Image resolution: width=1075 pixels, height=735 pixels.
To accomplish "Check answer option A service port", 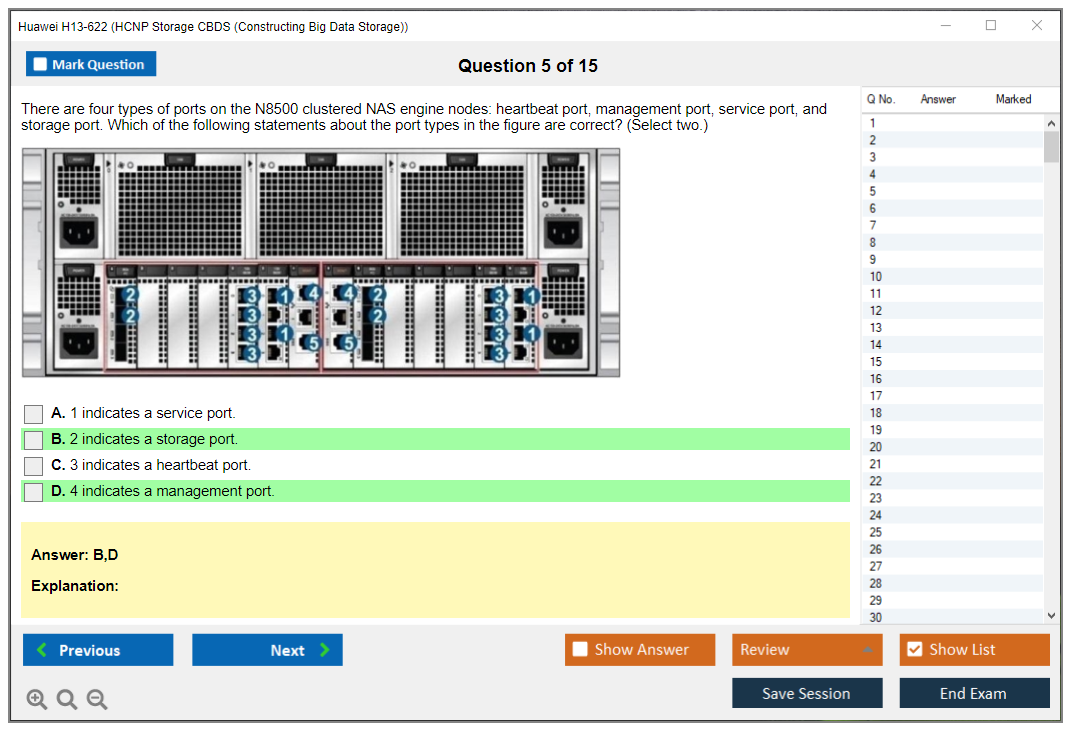I will [33, 414].
